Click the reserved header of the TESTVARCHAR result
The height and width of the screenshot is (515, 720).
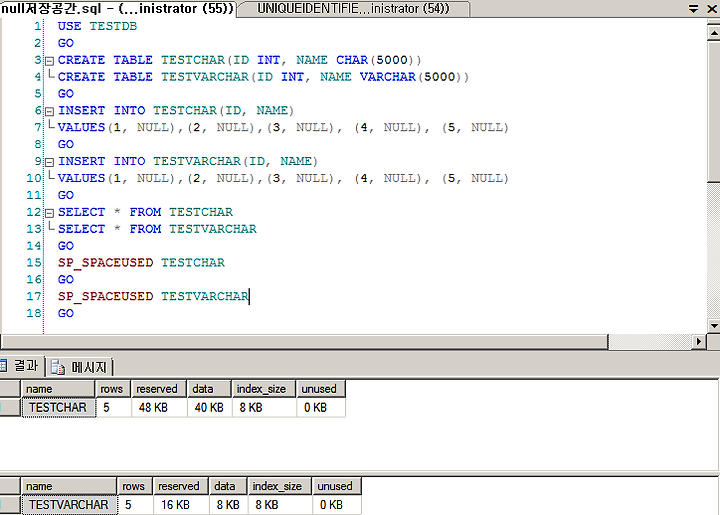point(180,486)
